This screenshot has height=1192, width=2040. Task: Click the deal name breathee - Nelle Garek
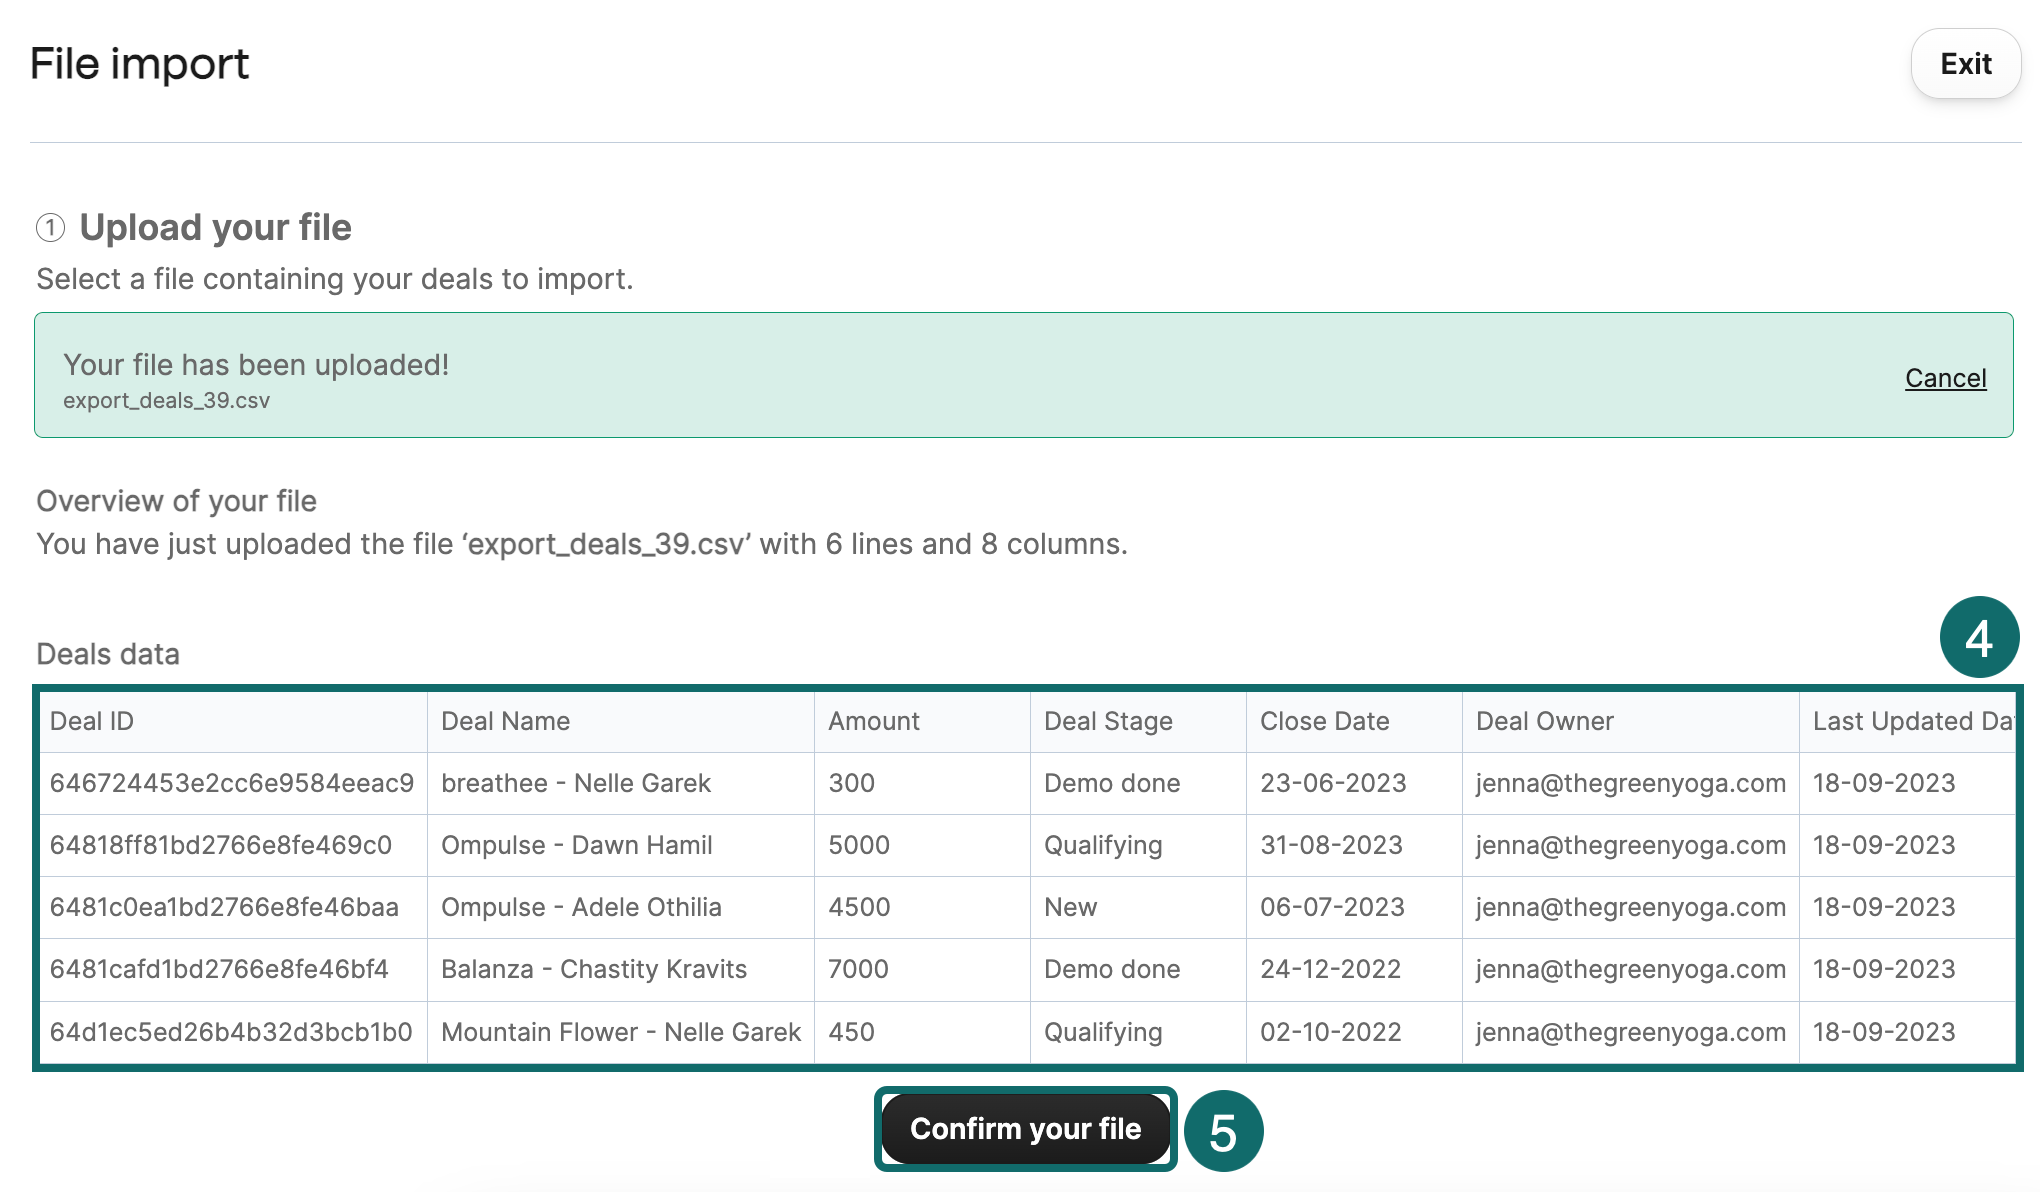pyautogui.click(x=576, y=783)
